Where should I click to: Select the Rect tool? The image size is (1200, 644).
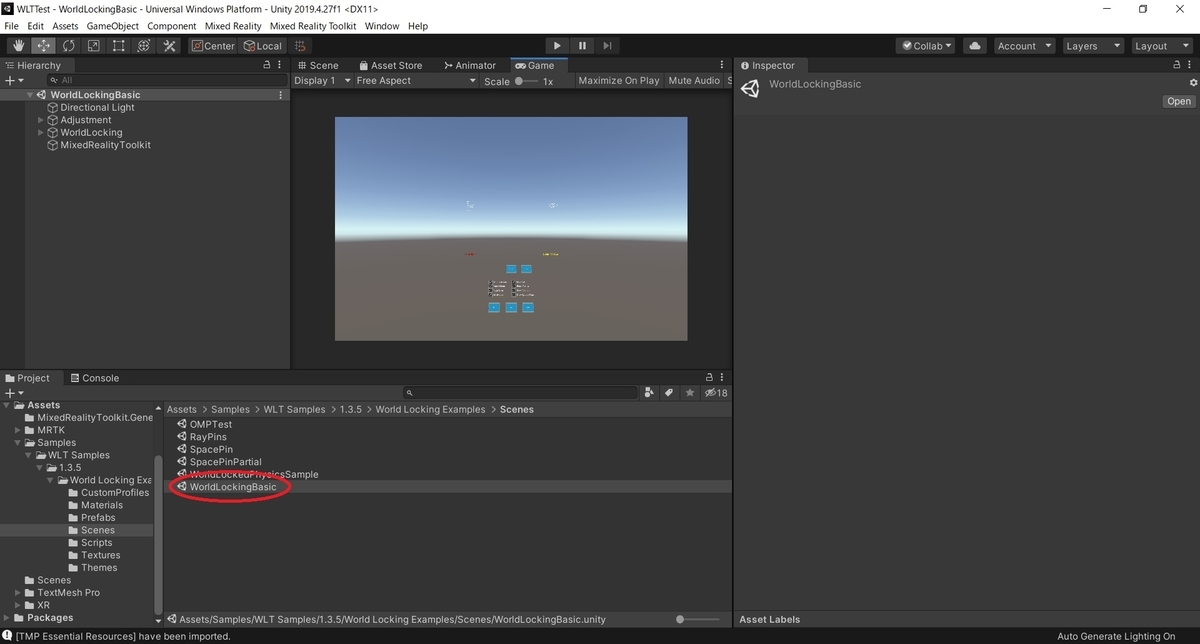118,46
